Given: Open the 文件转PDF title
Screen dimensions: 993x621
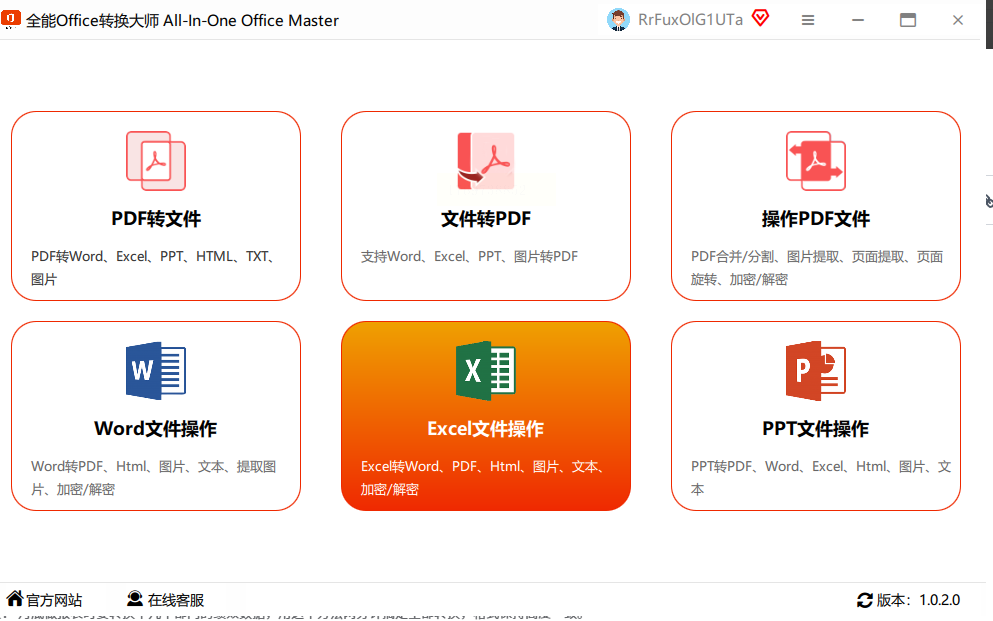Looking at the screenshot, I should coord(486,219).
